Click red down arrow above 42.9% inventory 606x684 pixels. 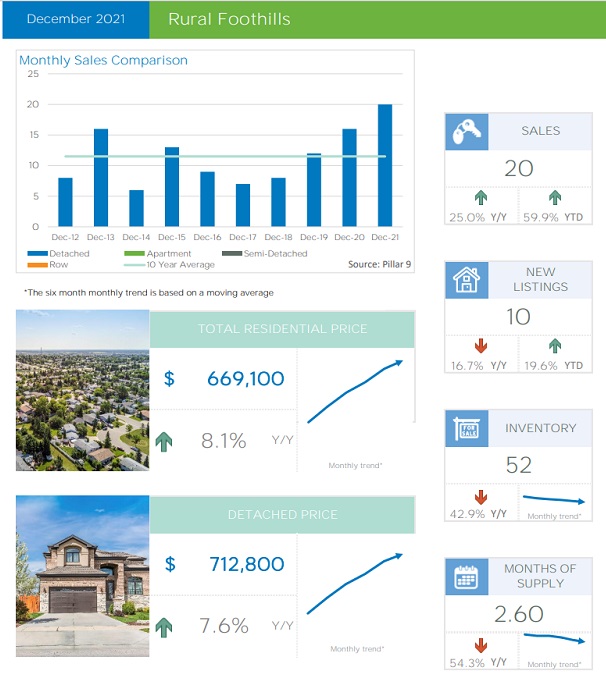coord(480,497)
